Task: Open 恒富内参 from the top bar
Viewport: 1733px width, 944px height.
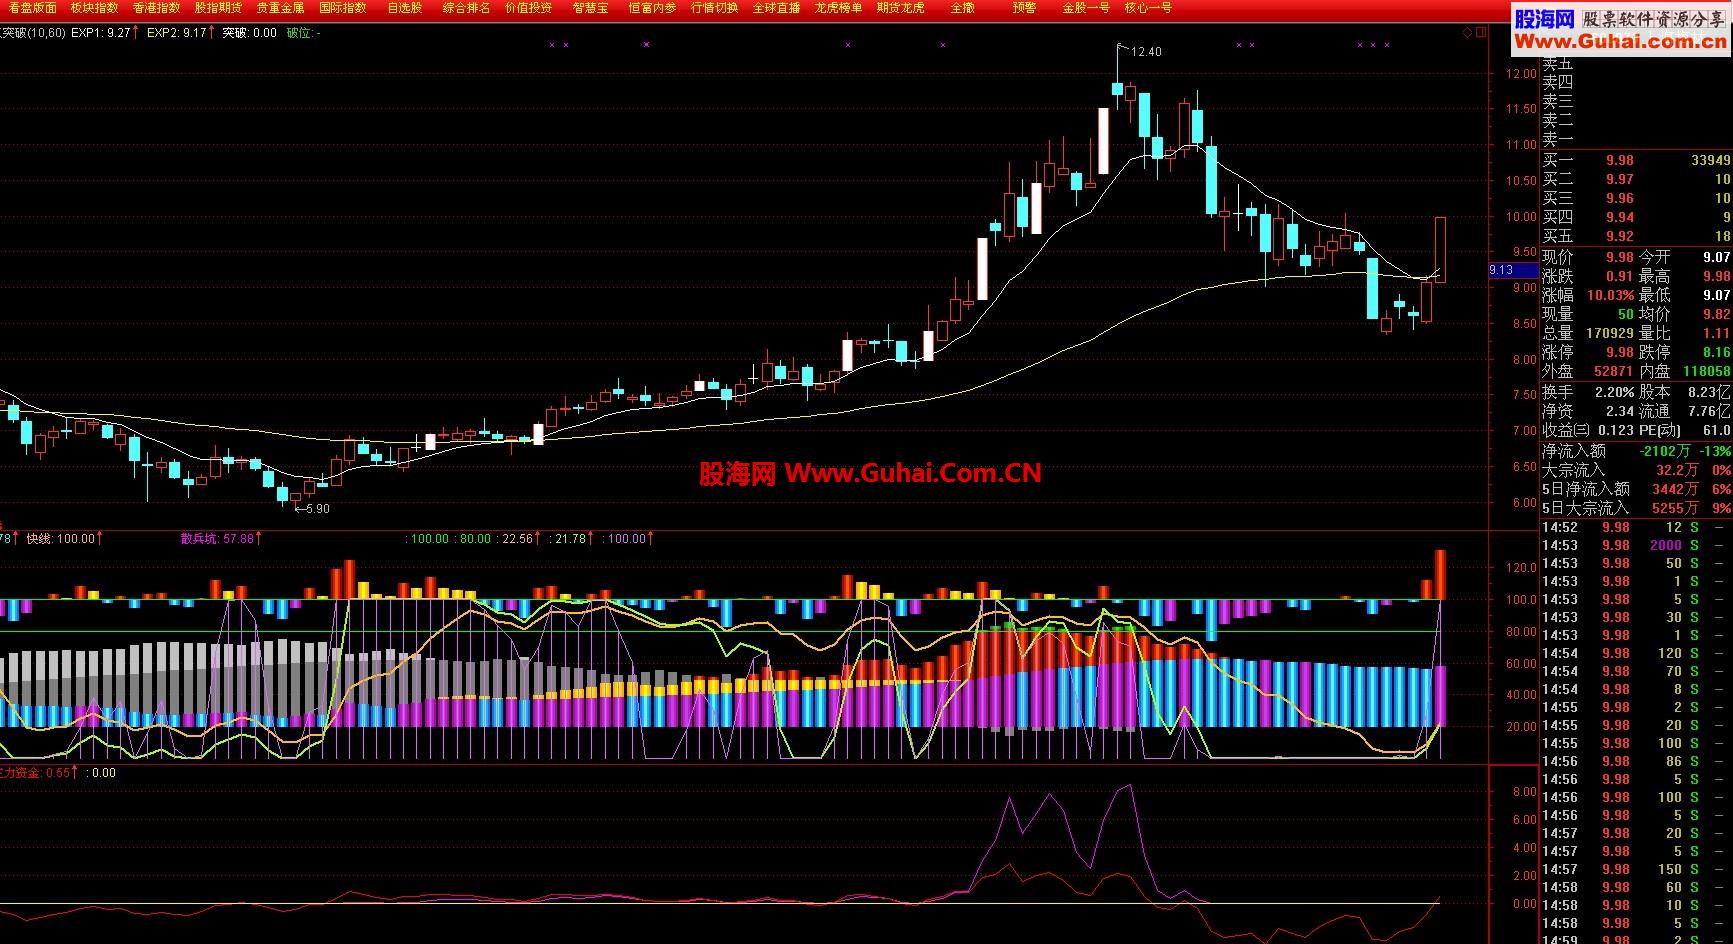Action: click(x=652, y=8)
